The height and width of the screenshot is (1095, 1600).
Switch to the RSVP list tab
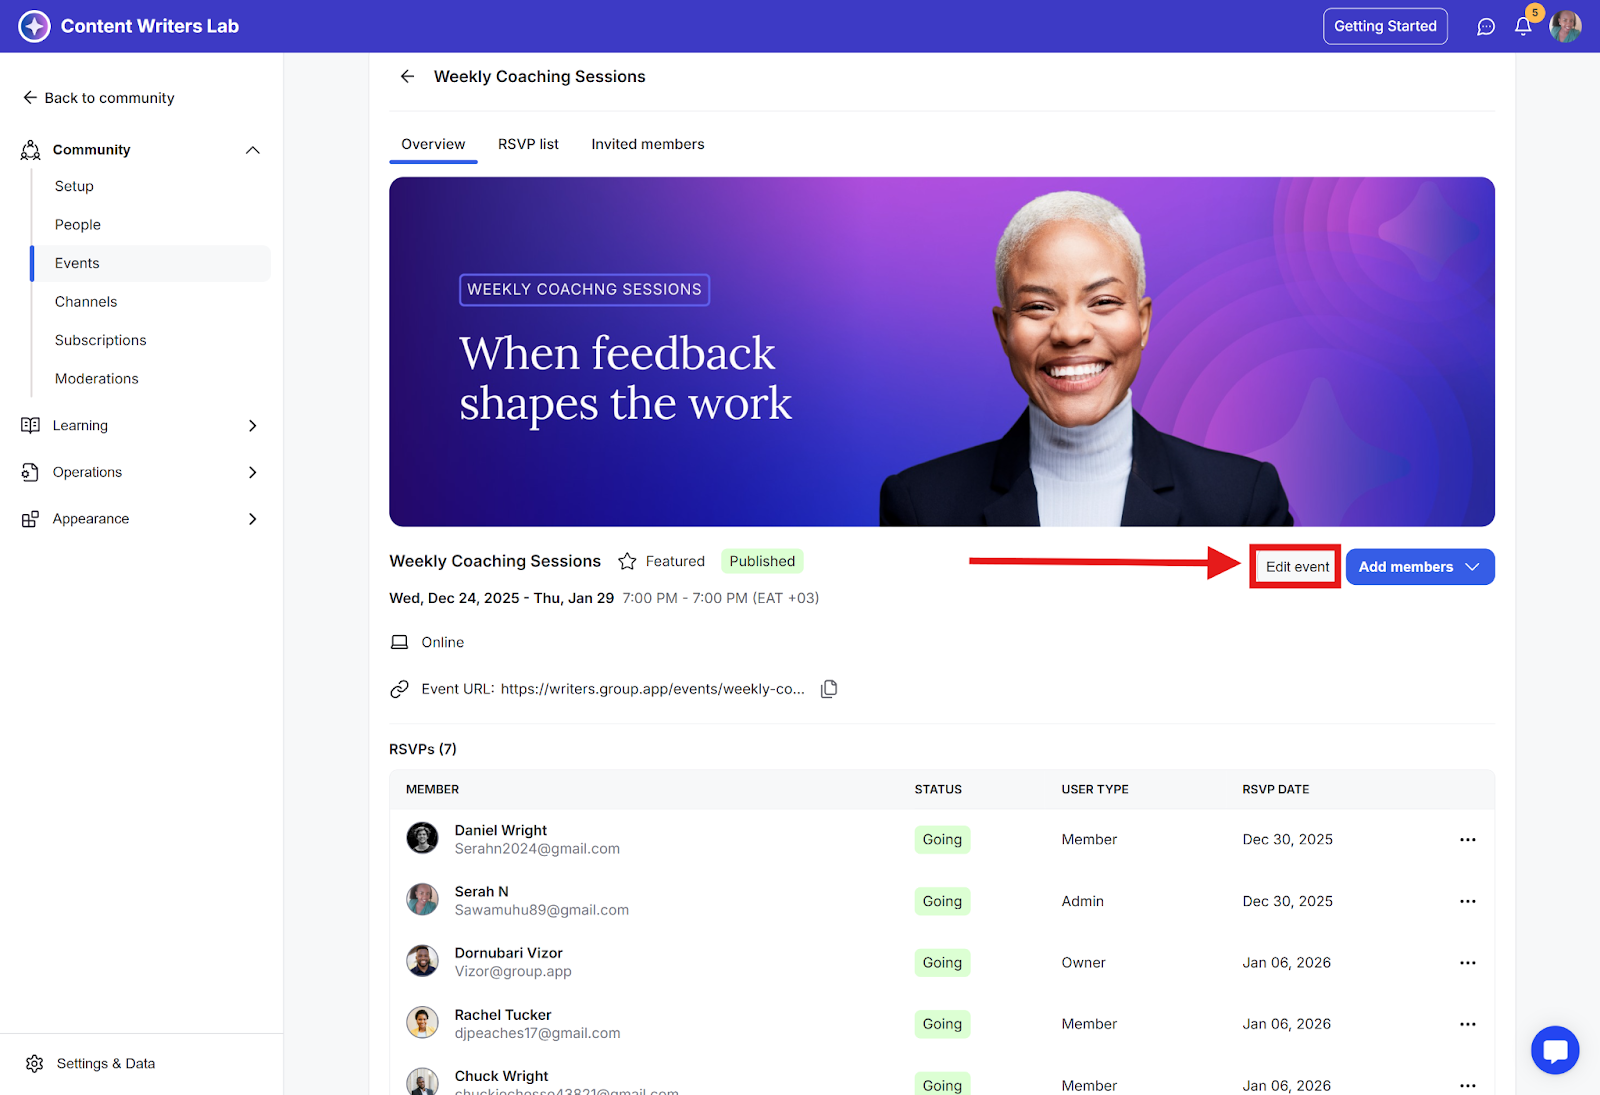click(x=528, y=144)
